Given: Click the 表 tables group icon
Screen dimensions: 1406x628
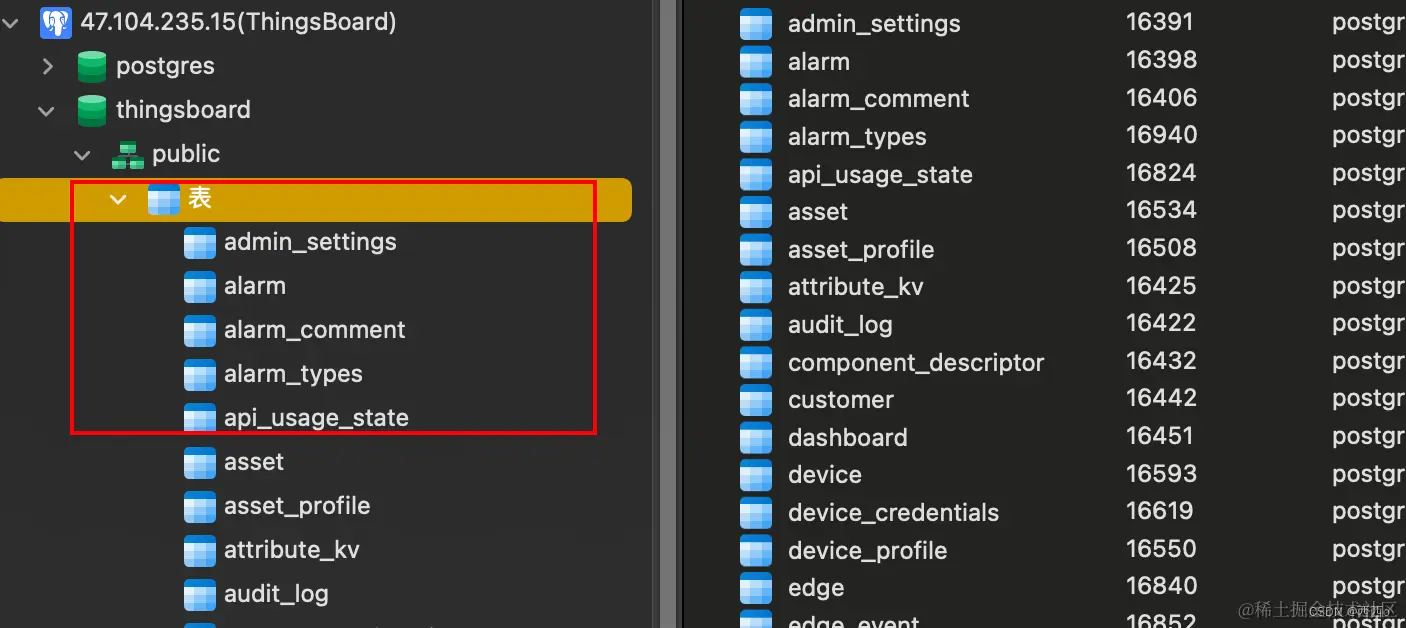Looking at the screenshot, I should (x=164, y=199).
